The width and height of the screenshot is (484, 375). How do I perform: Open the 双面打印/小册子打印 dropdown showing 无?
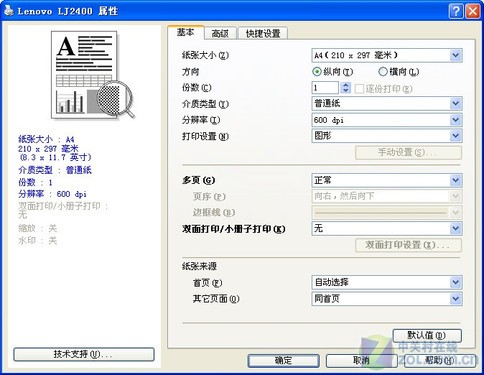[x=387, y=229]
